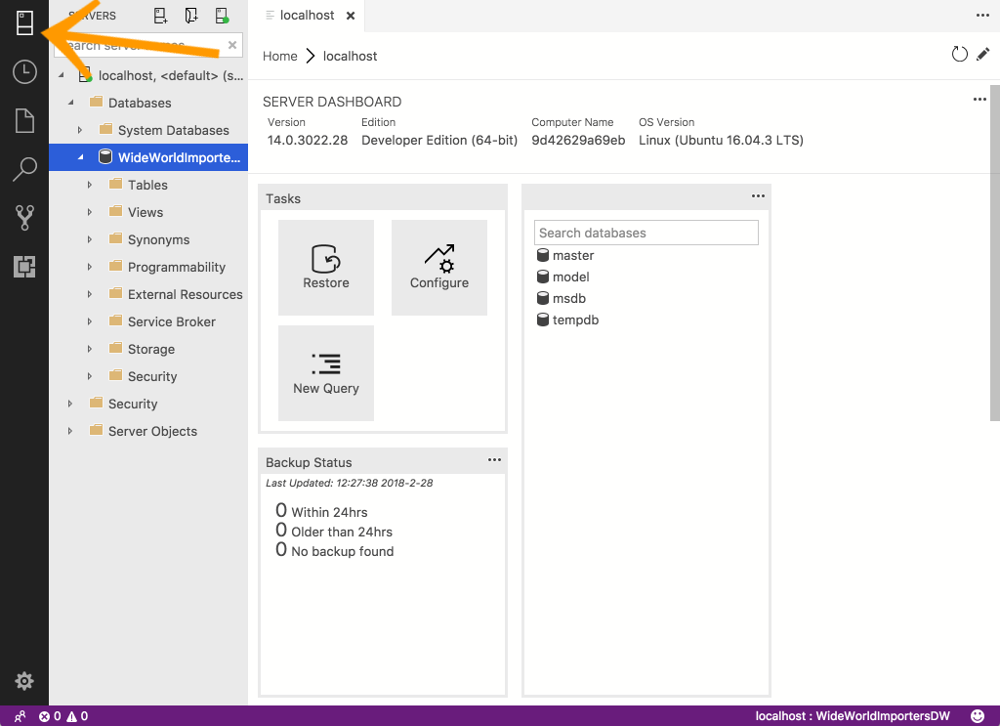Edit the dashboard with pencil icon
Screen dimensions: 1000x726
[x=983, y=54]
